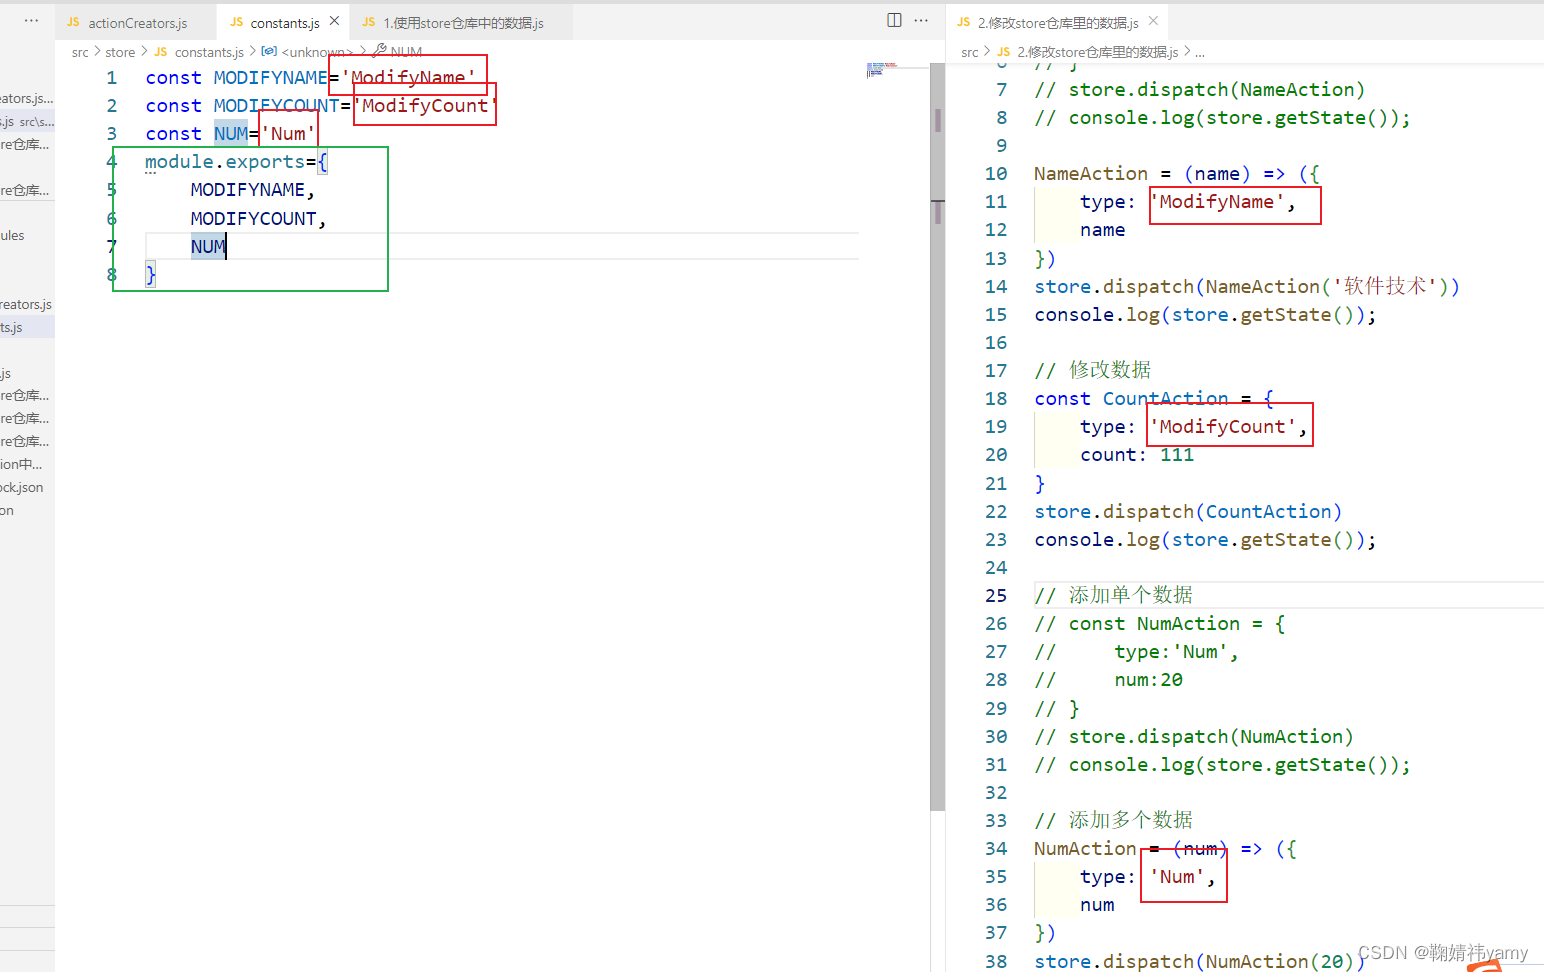Expand the src breadcrumb dropdown
The width and height of the screenshot is (1544, 972).
tap(80, 51)
